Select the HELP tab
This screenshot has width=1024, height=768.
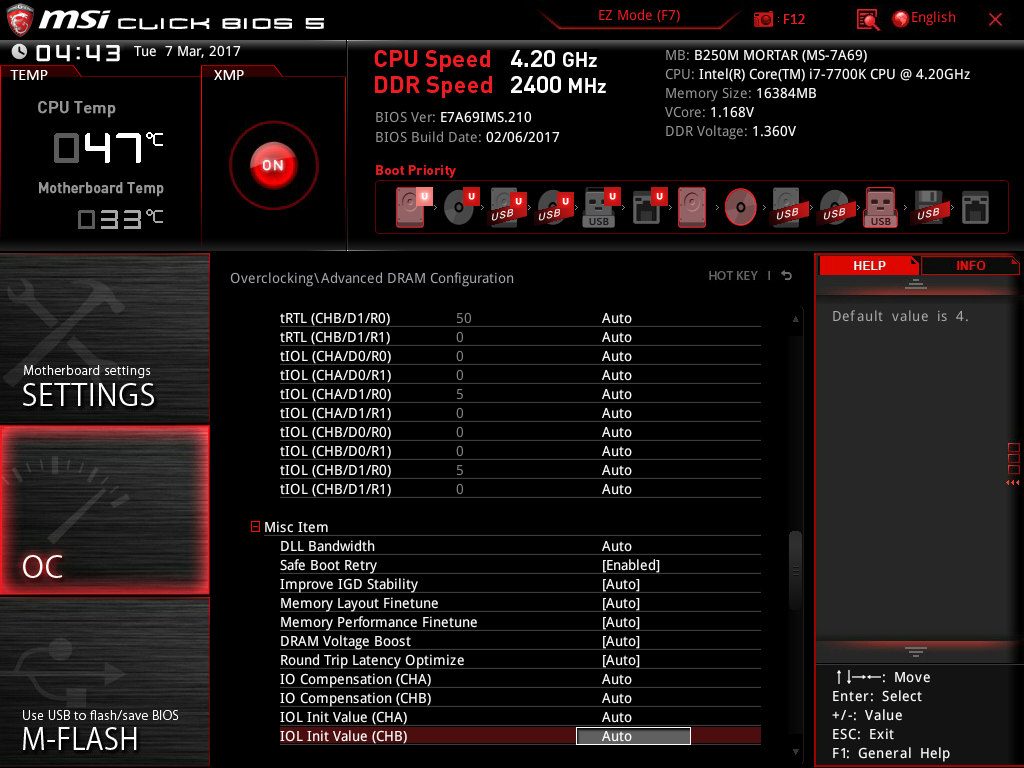(x=868, y=265)
